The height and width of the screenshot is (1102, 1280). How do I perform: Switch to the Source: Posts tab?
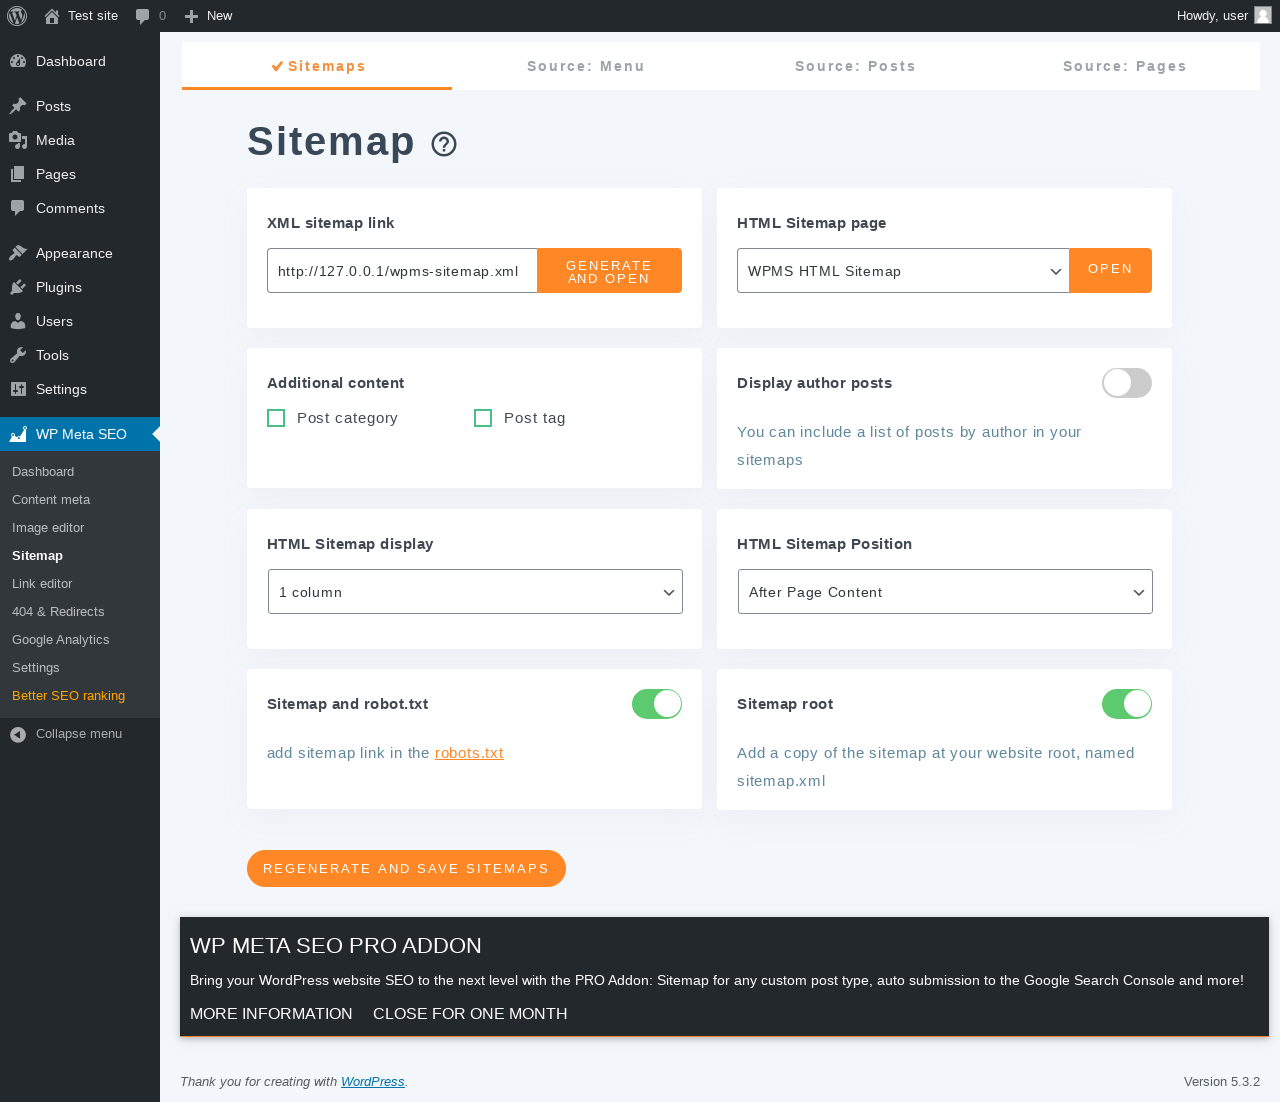[x=855, y=66]
